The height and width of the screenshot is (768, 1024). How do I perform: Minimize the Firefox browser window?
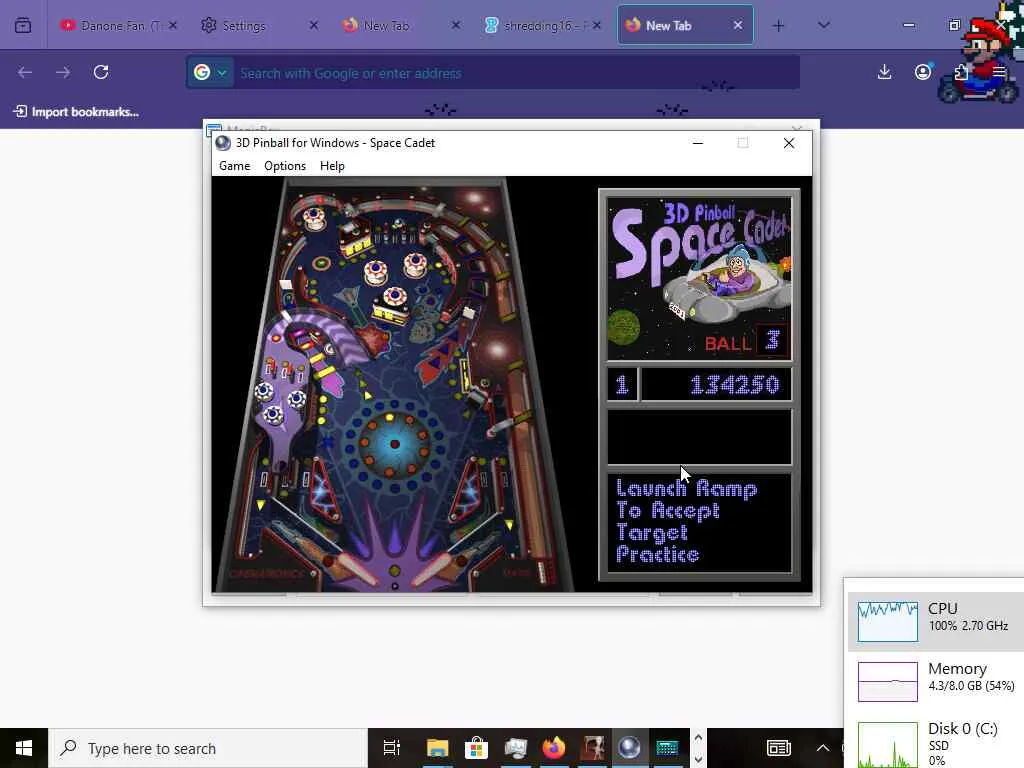click(908, 25)
